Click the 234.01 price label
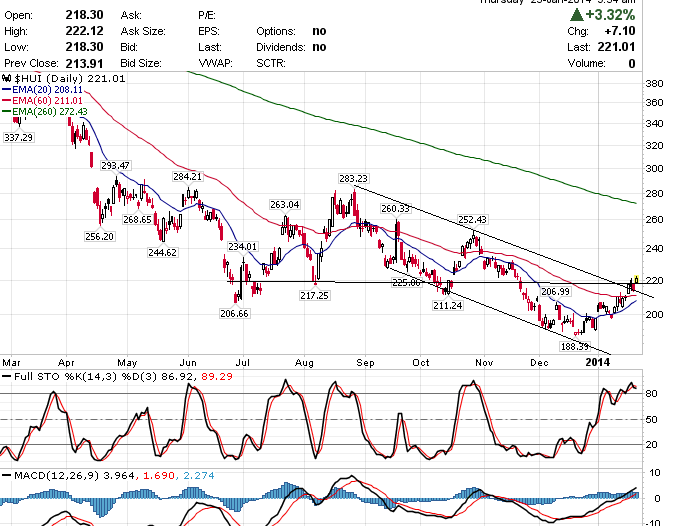Image resolution: width=676 pixels, height=526 pixels. tap(243, 246)
